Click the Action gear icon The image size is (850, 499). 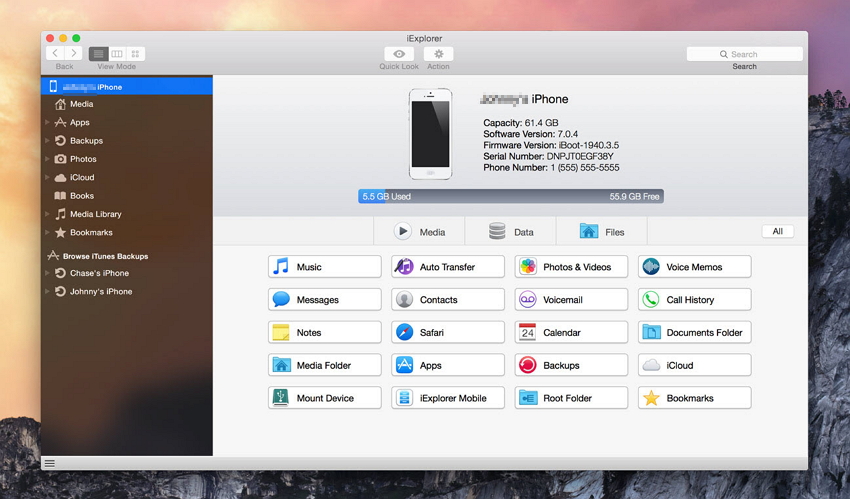tap(438, 54)
